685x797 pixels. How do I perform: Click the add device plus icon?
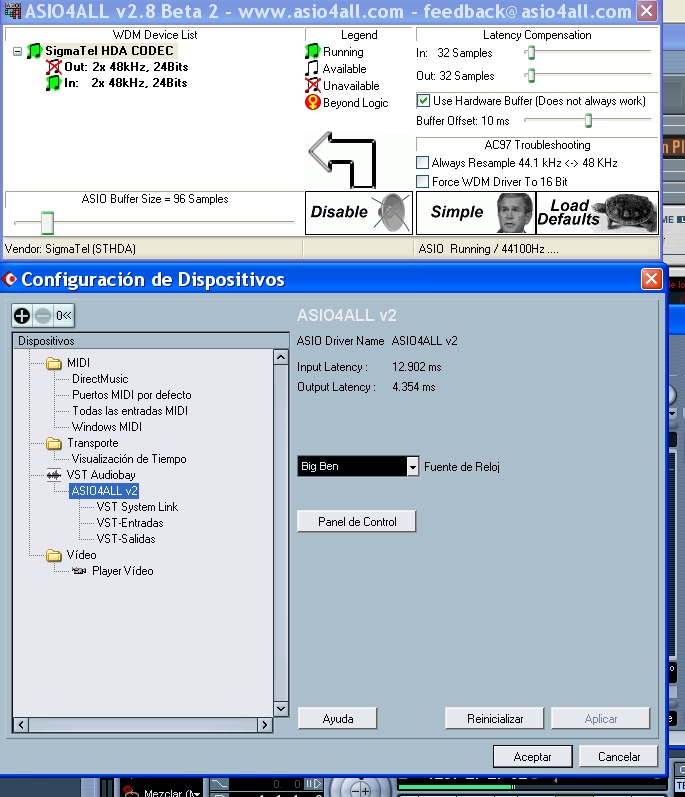coord(22,316)
